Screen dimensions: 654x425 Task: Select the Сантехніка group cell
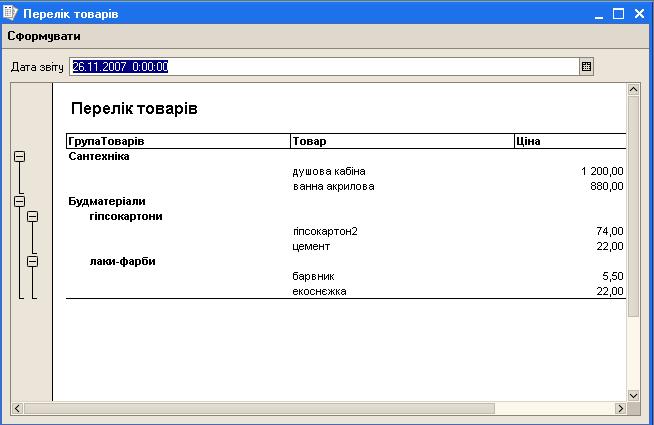[99, 156]
